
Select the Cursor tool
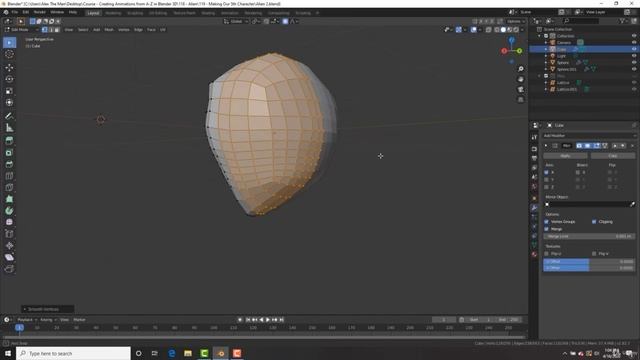point(9,54)
